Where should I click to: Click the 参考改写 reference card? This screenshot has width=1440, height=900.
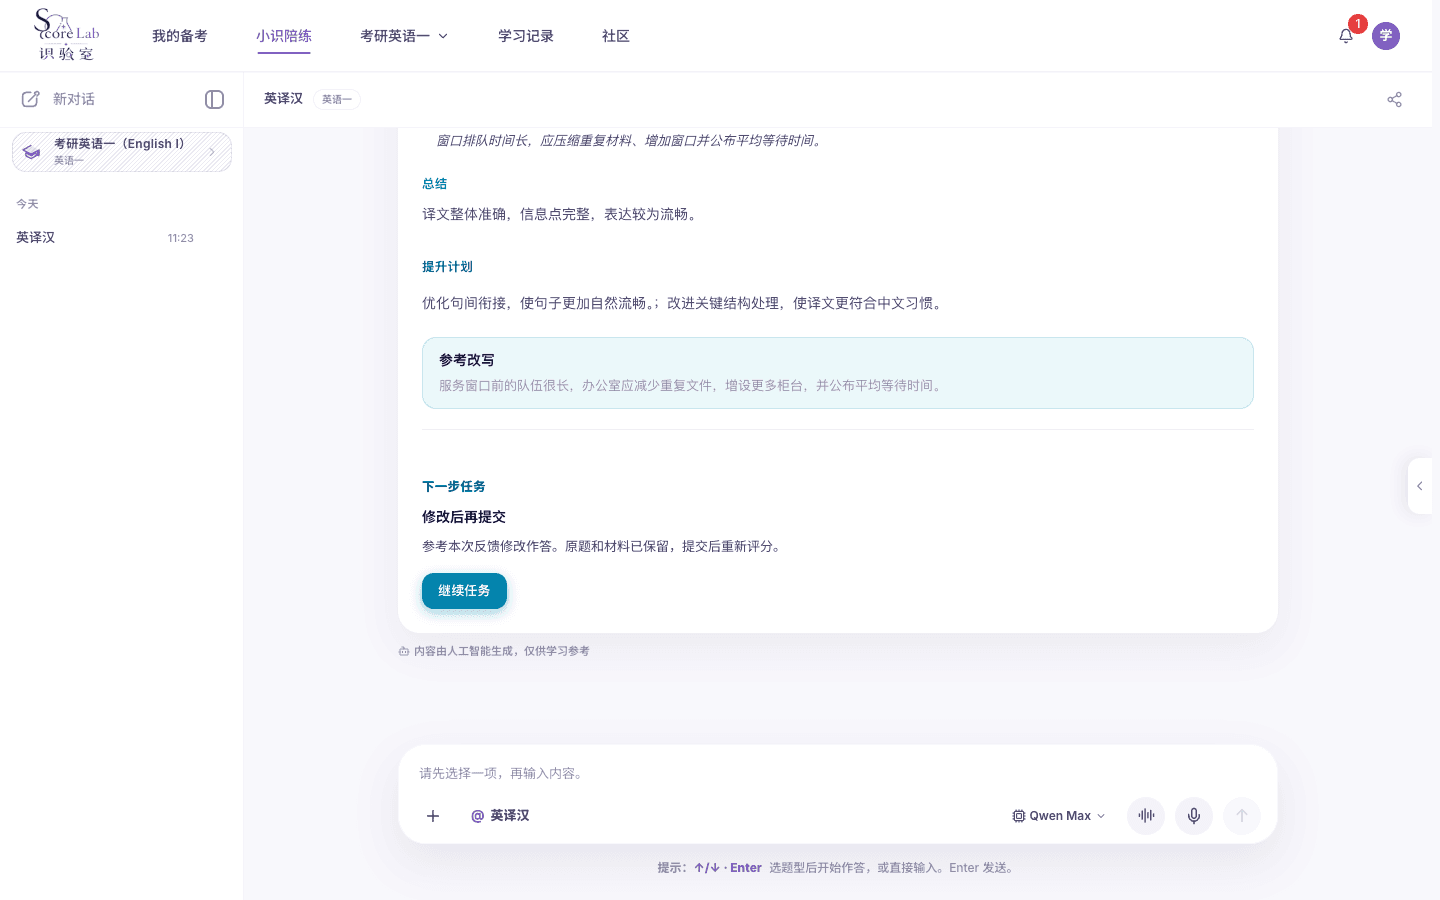[x=838, y=373]
